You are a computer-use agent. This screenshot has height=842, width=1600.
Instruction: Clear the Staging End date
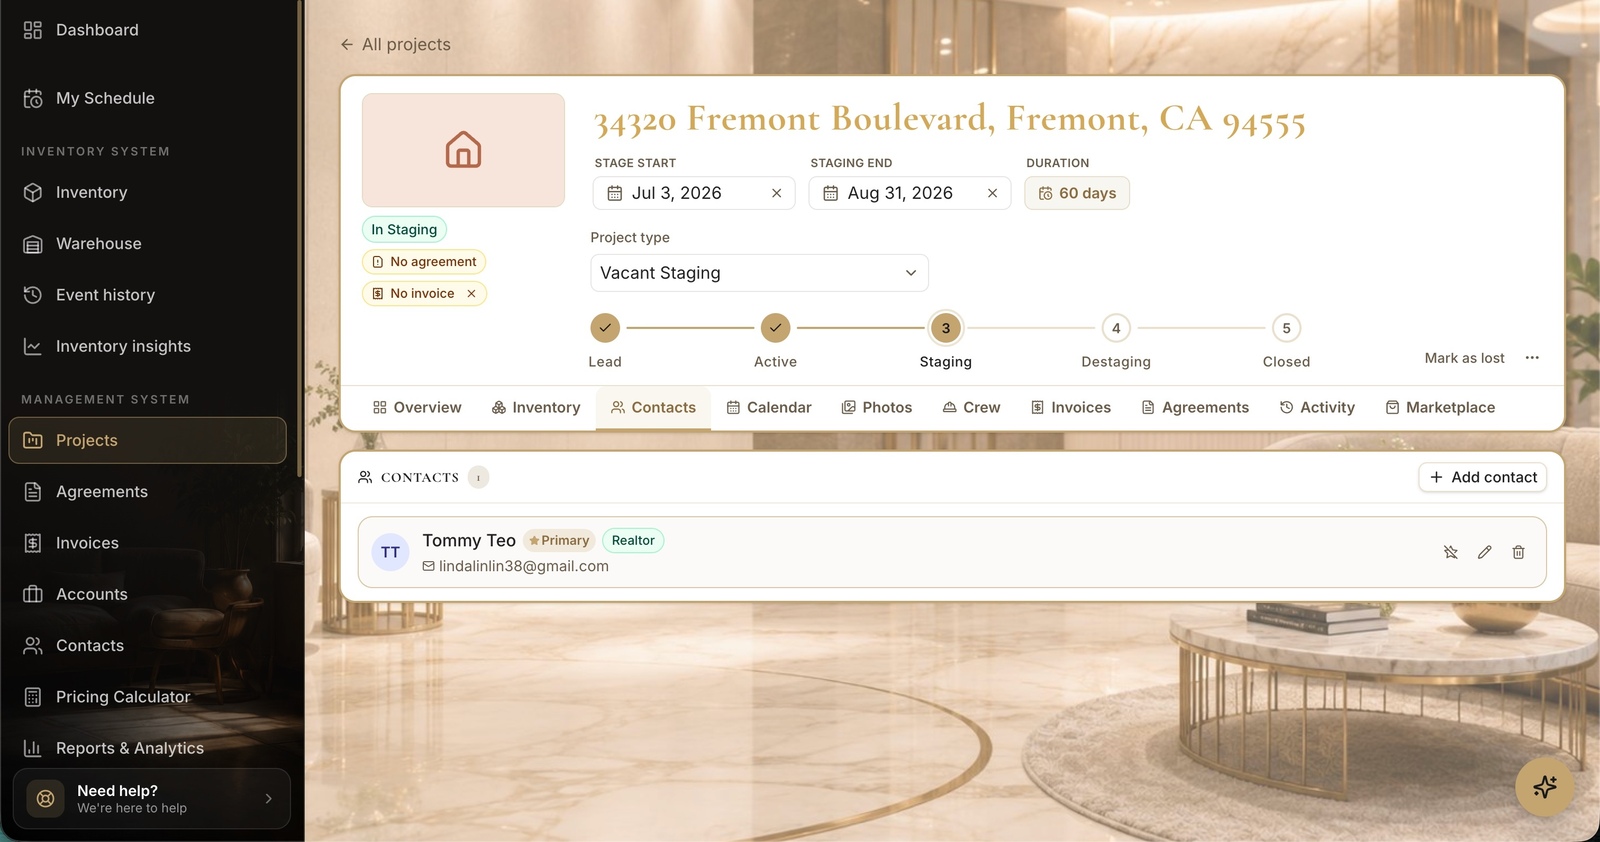click(992, 193)
